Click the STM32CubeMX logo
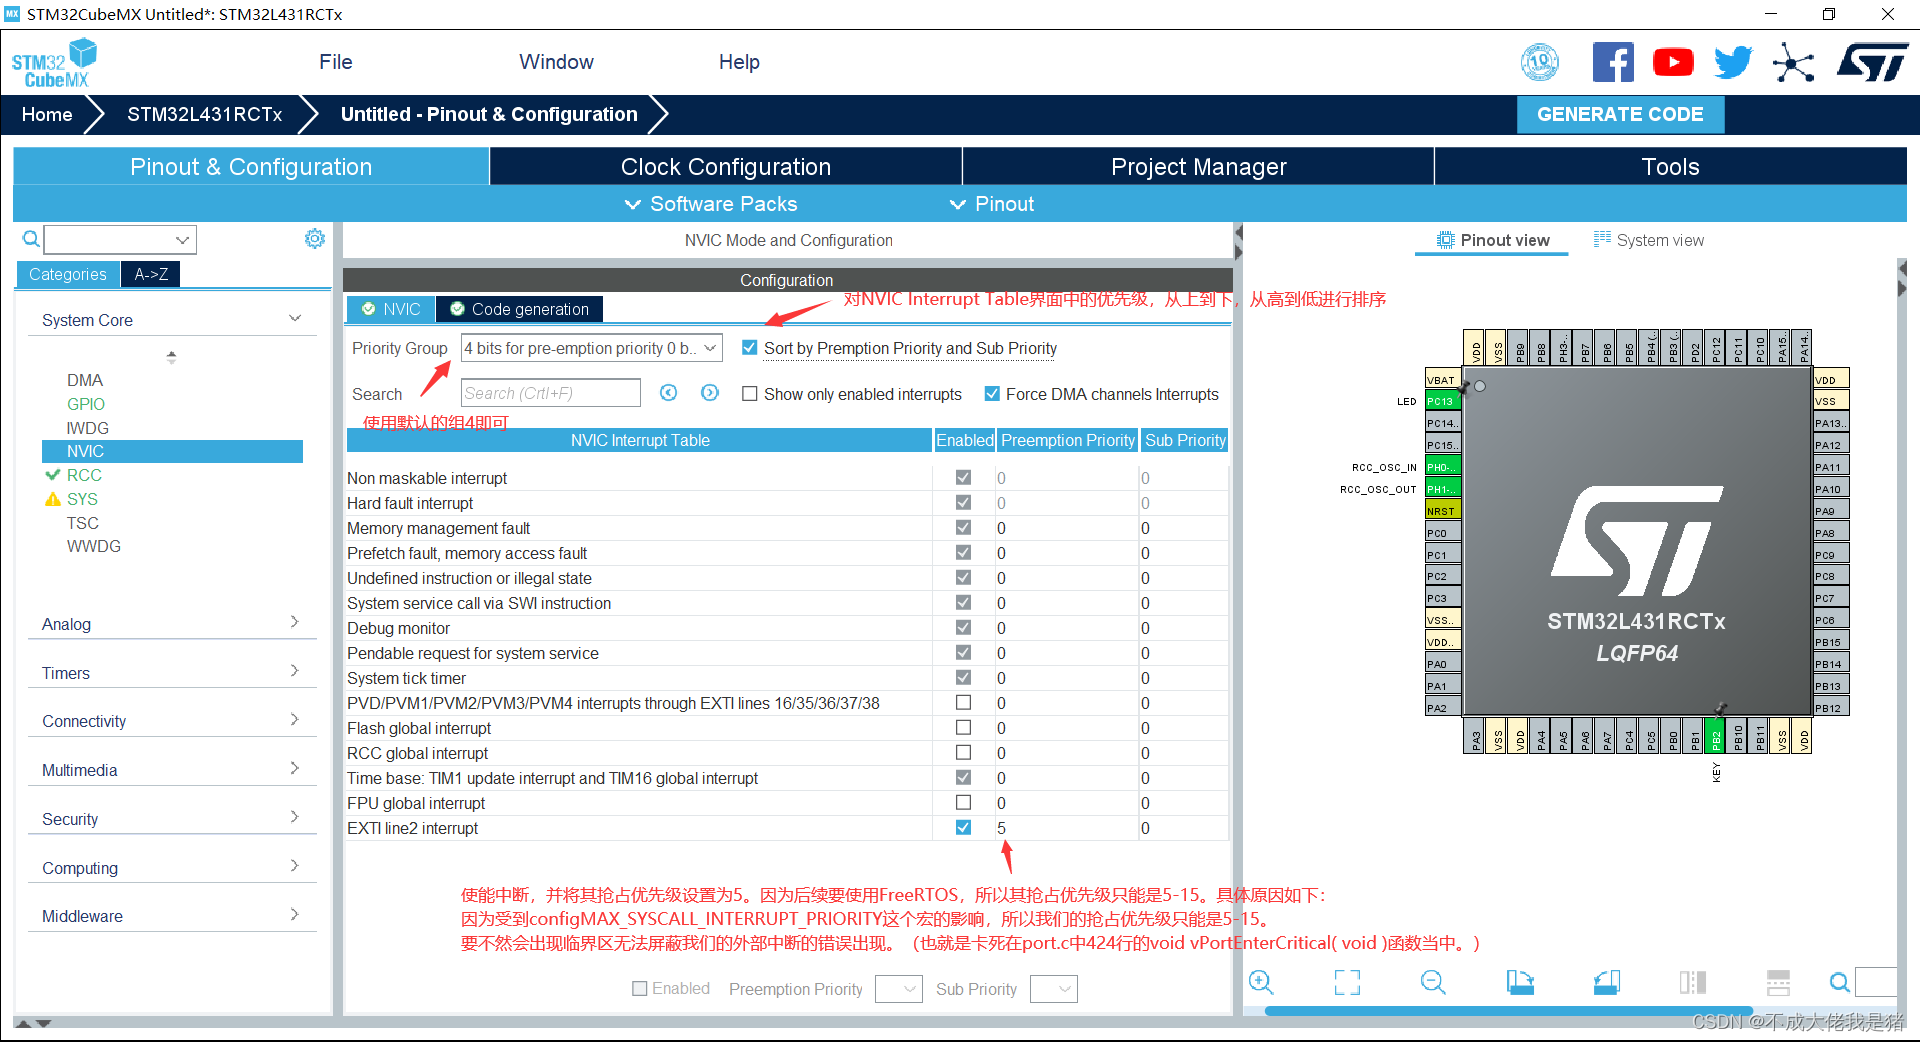 pyautogui.click(x=55, y=63)
